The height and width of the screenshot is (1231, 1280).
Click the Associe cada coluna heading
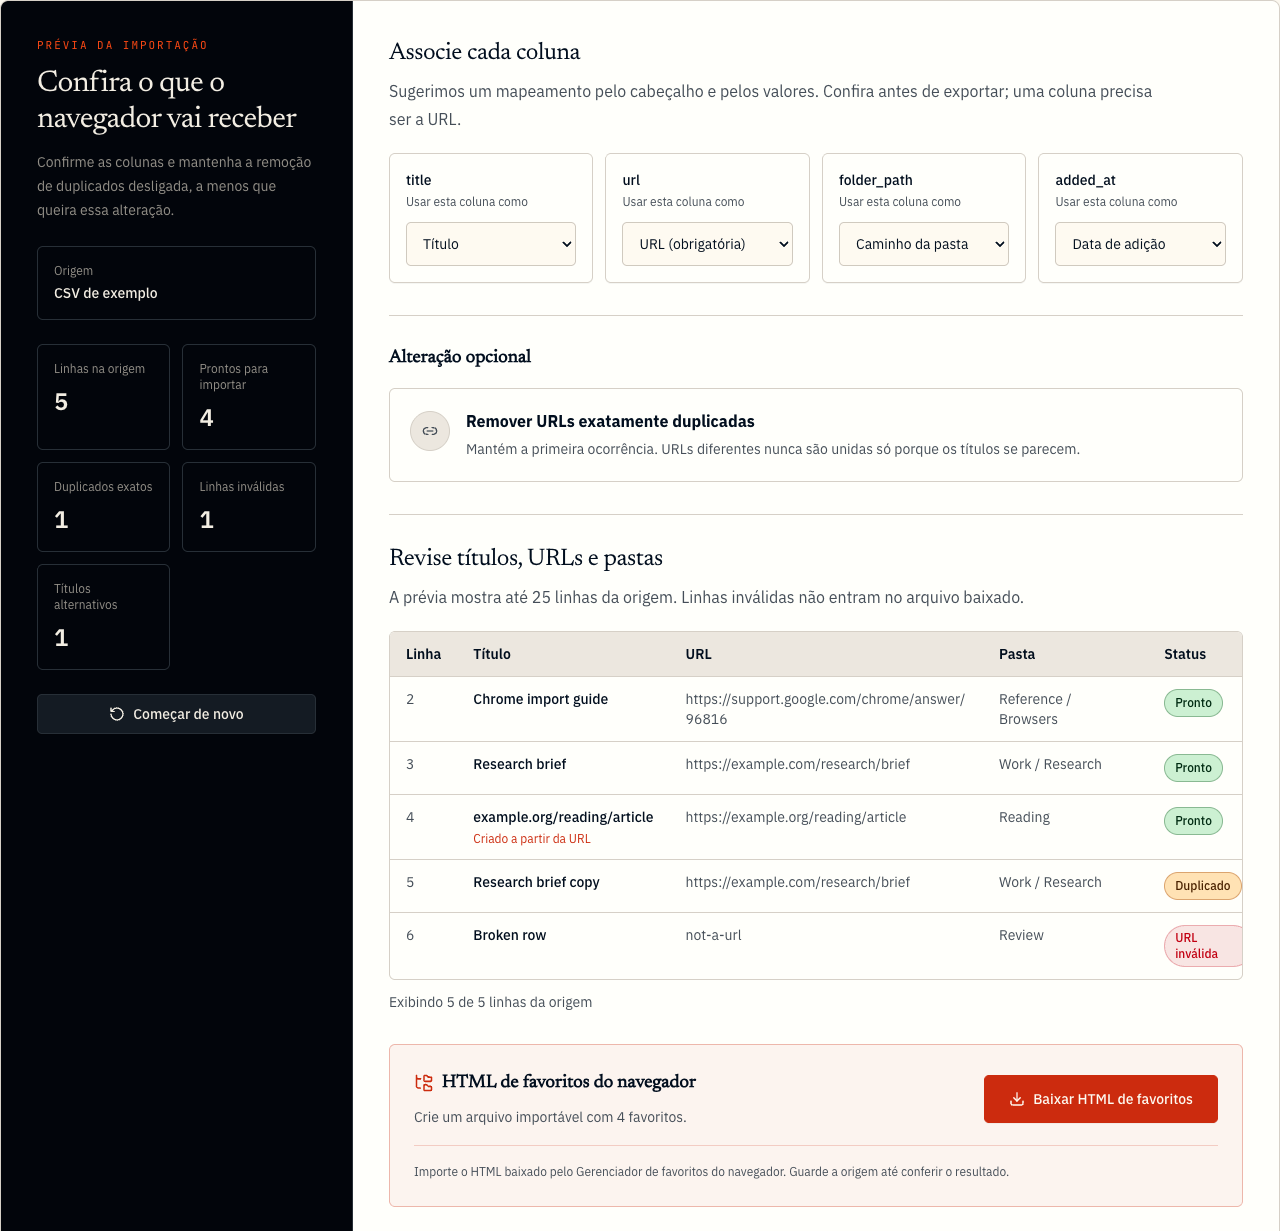[x=484, y=52]
